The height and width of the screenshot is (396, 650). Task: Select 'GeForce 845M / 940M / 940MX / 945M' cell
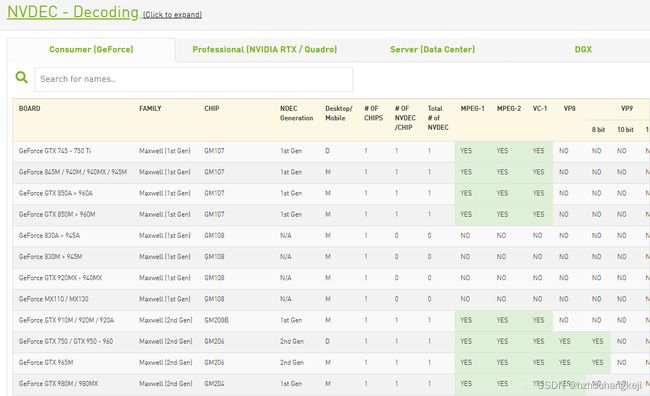click(x=73, y=172)
